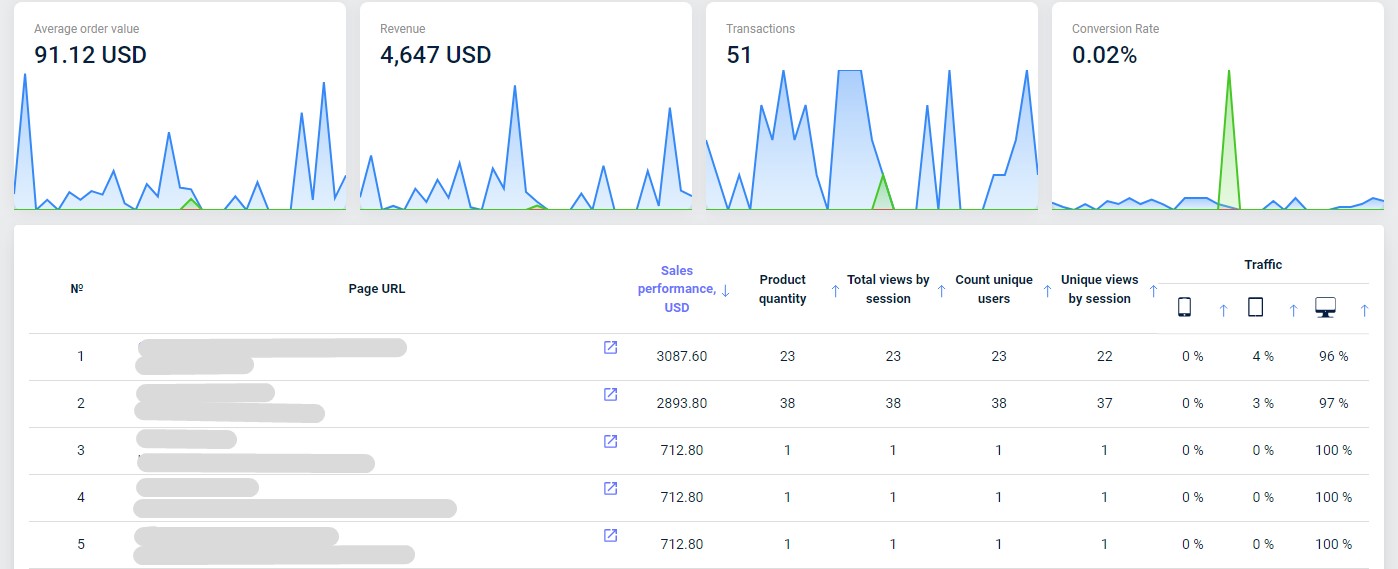Click the Page URL column header
Screen dimensions: 1398x569
pos(377,289)
